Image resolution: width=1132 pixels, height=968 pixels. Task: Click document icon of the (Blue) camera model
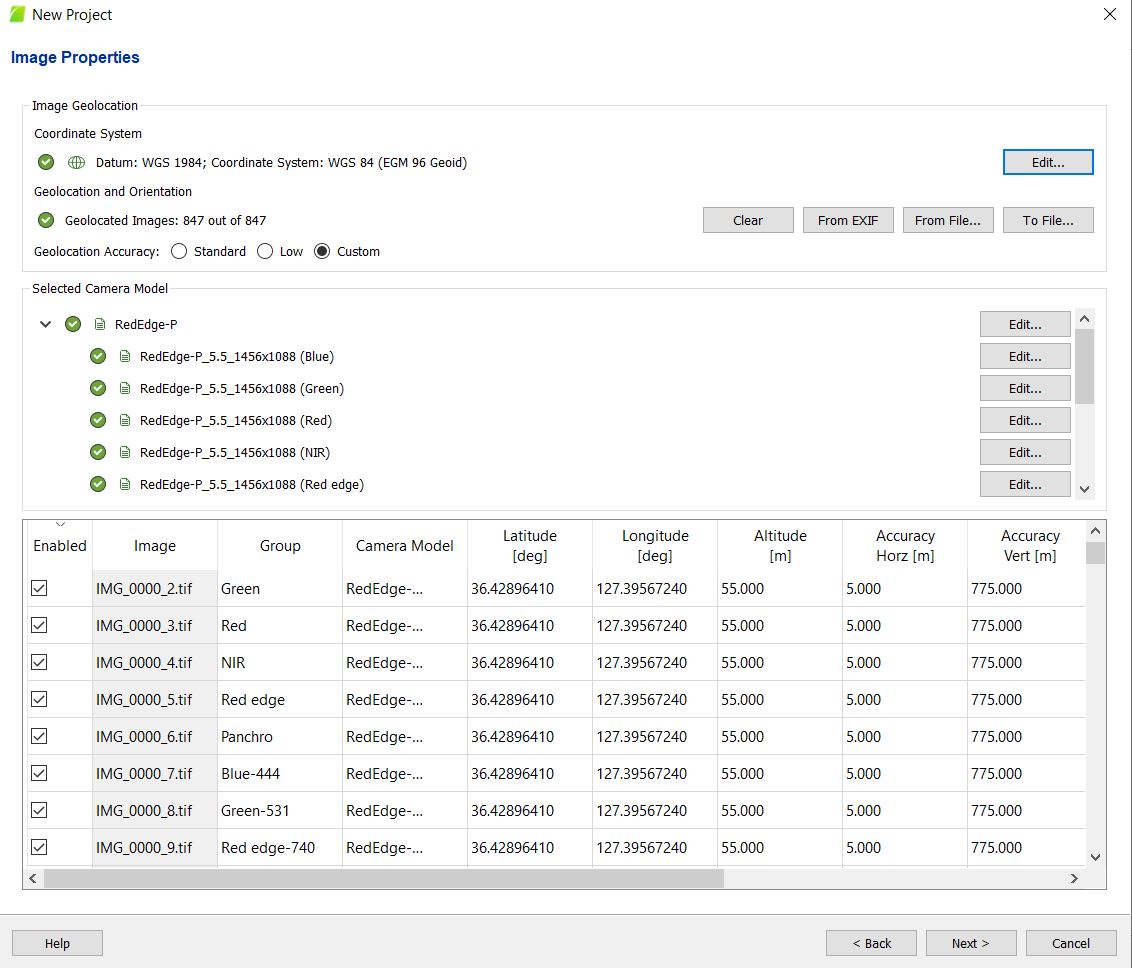125,356
